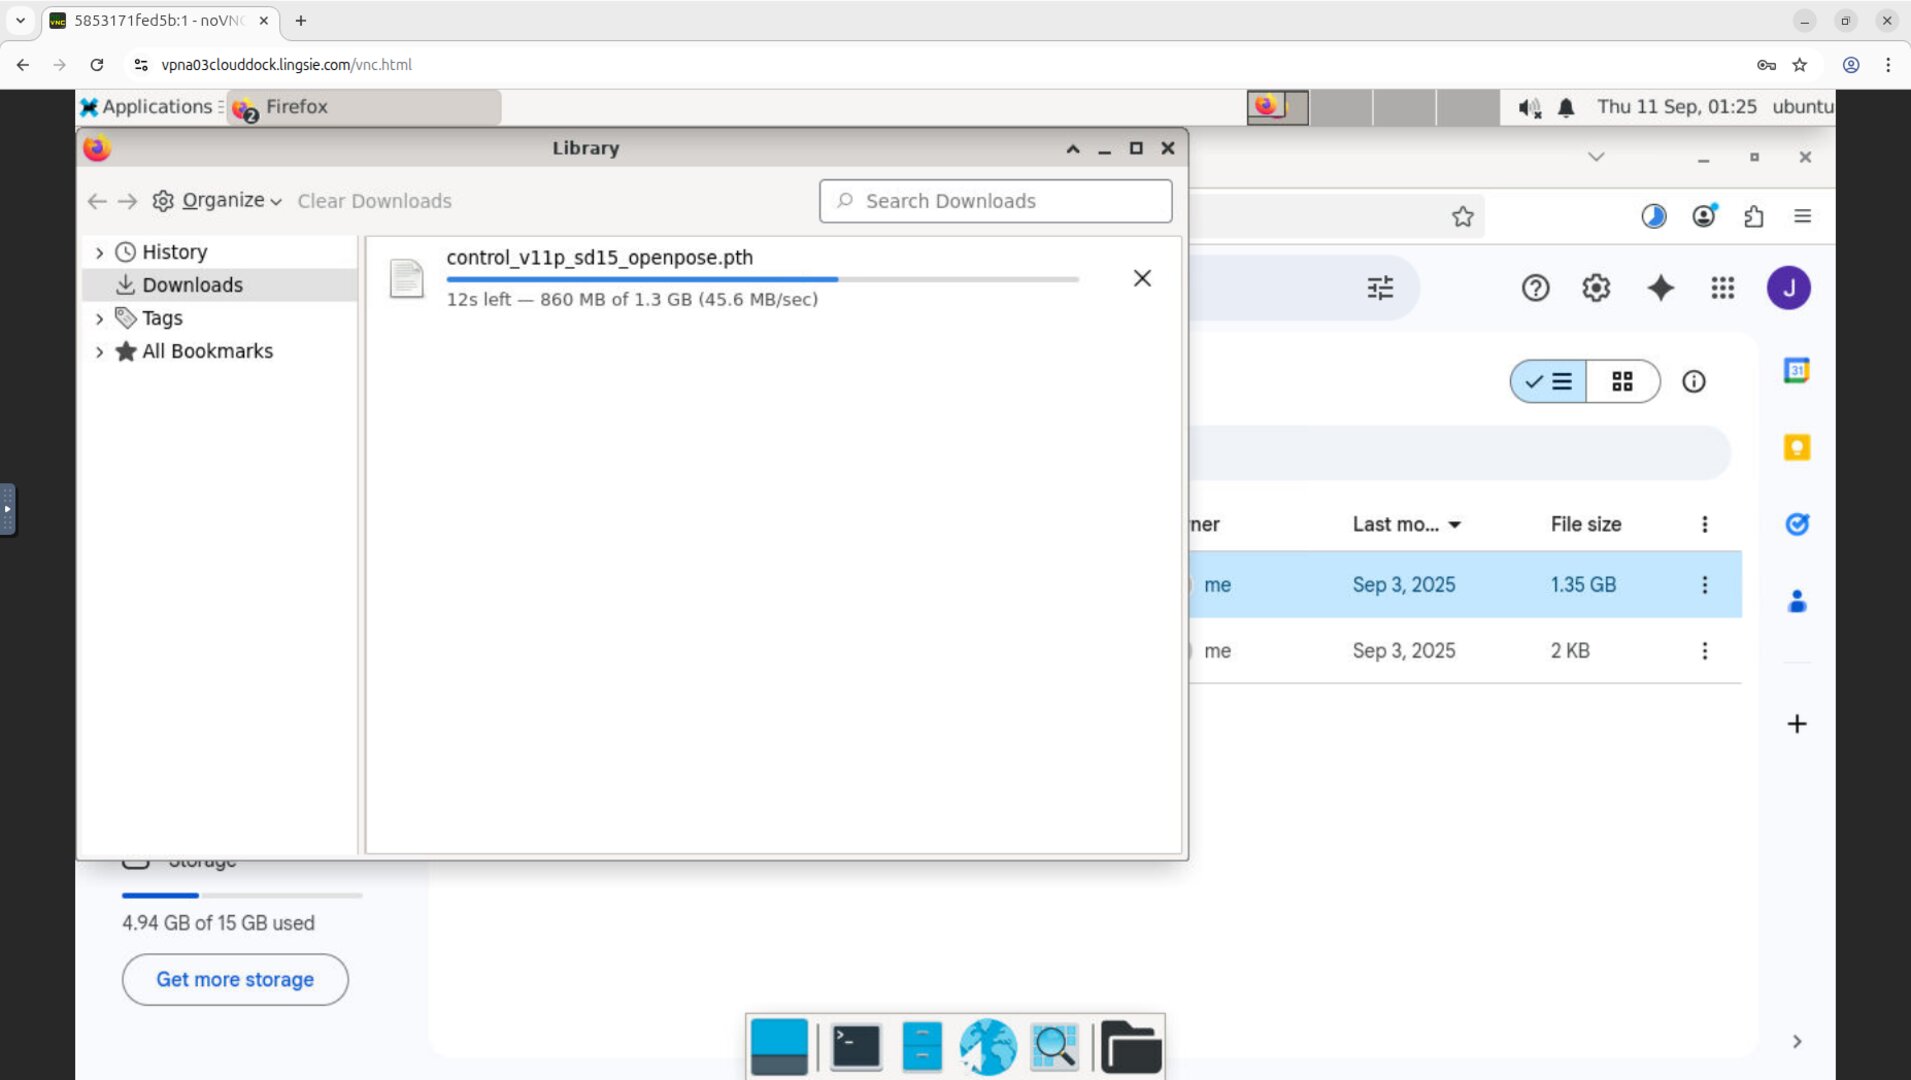Click the Get more storage button

click(234, 979)
